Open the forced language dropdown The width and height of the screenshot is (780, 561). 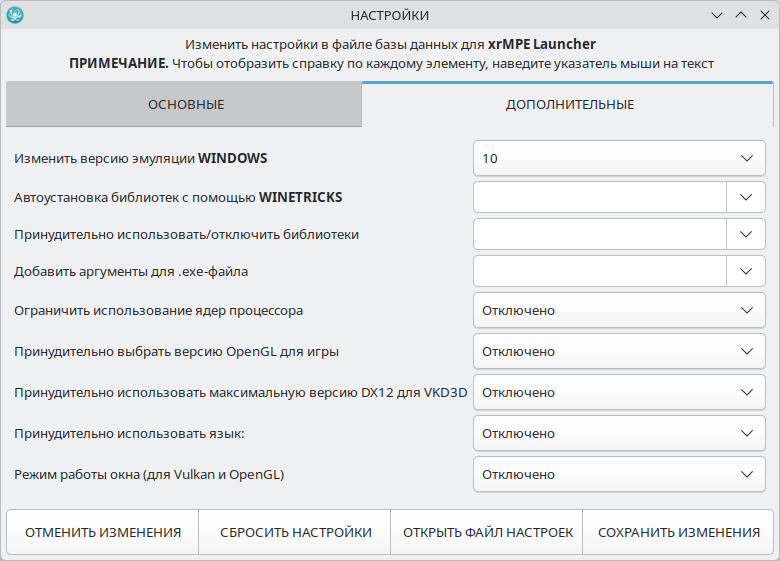(x=619, y=433)
